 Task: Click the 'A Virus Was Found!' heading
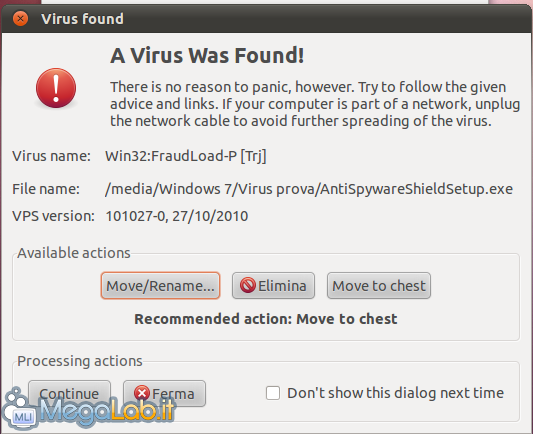(207, 55)
